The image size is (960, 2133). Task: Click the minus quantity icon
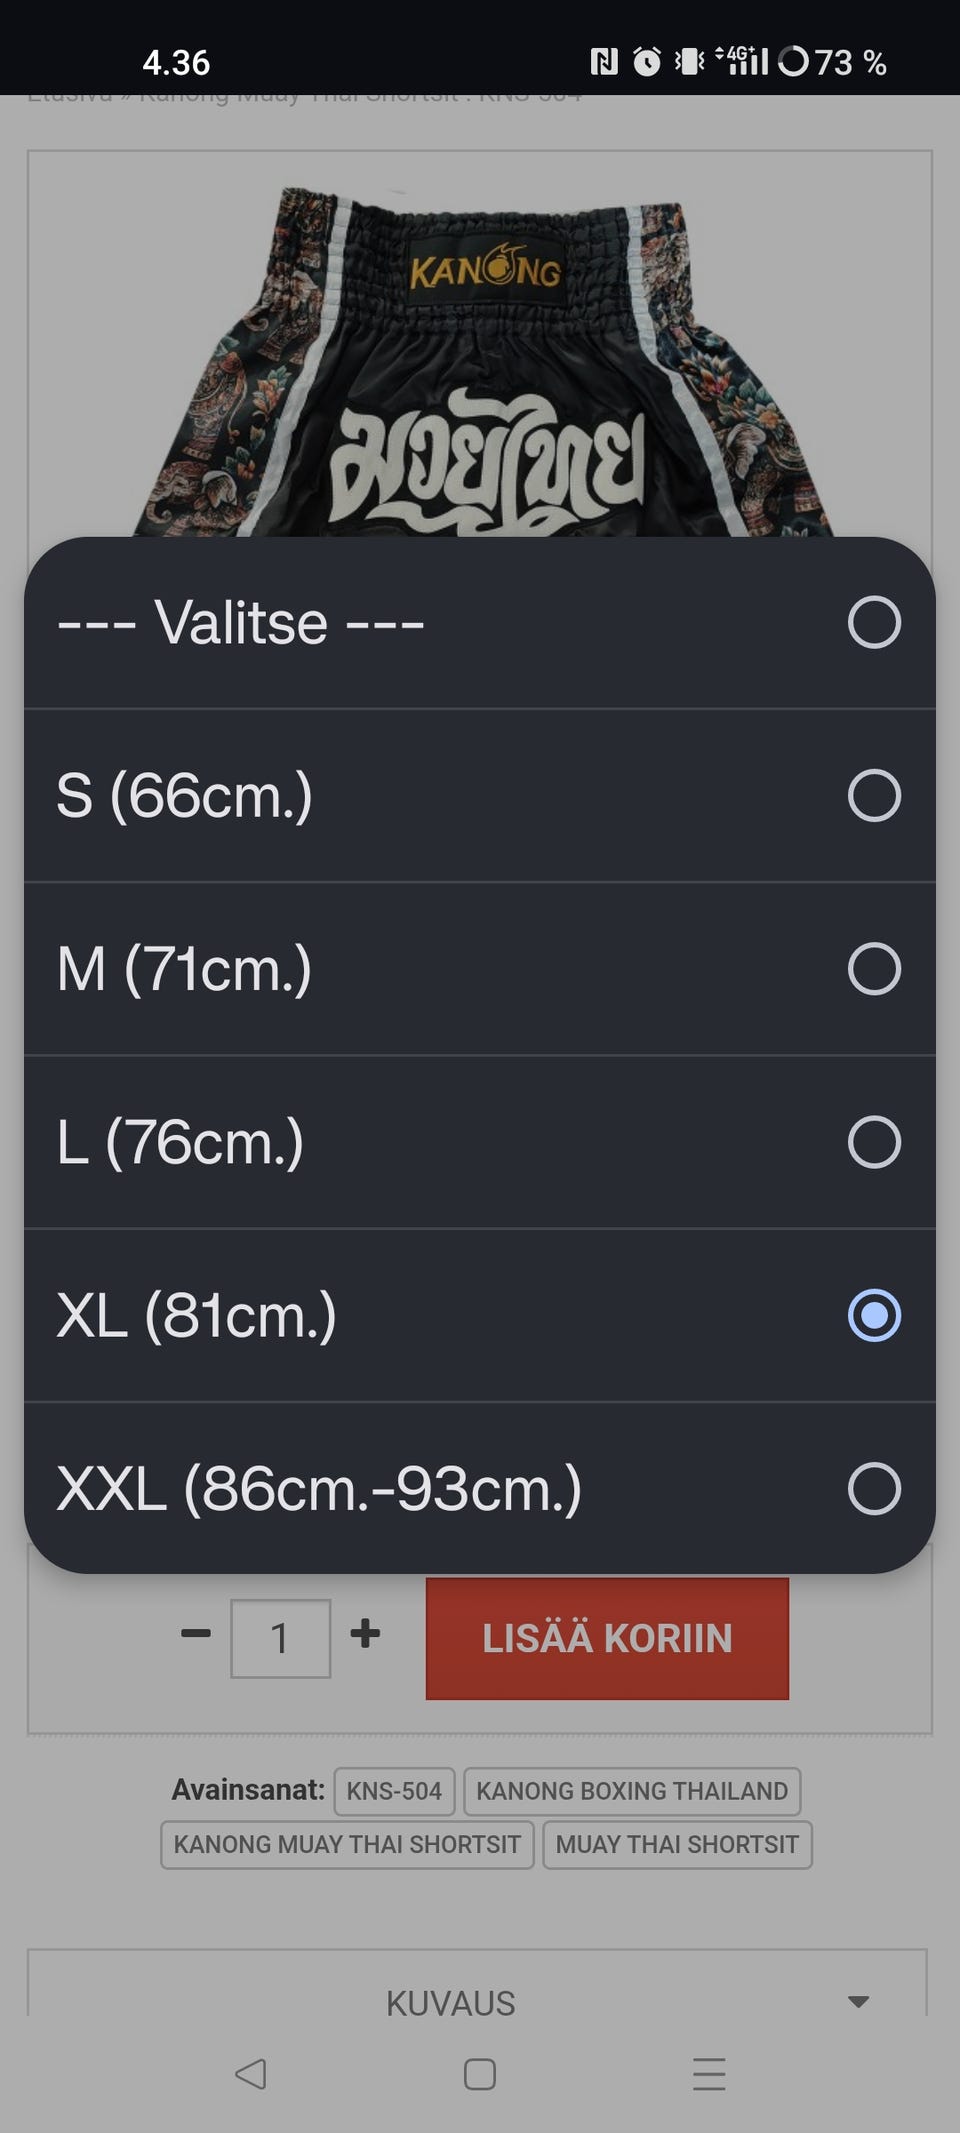196,1634
